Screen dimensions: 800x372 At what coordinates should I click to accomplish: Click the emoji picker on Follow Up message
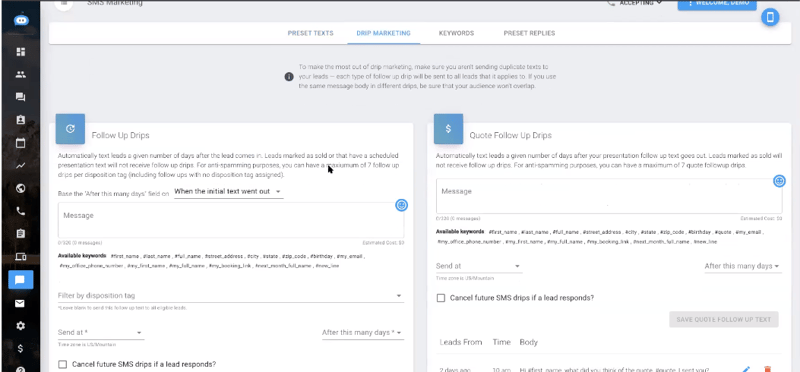pos(402,205)
